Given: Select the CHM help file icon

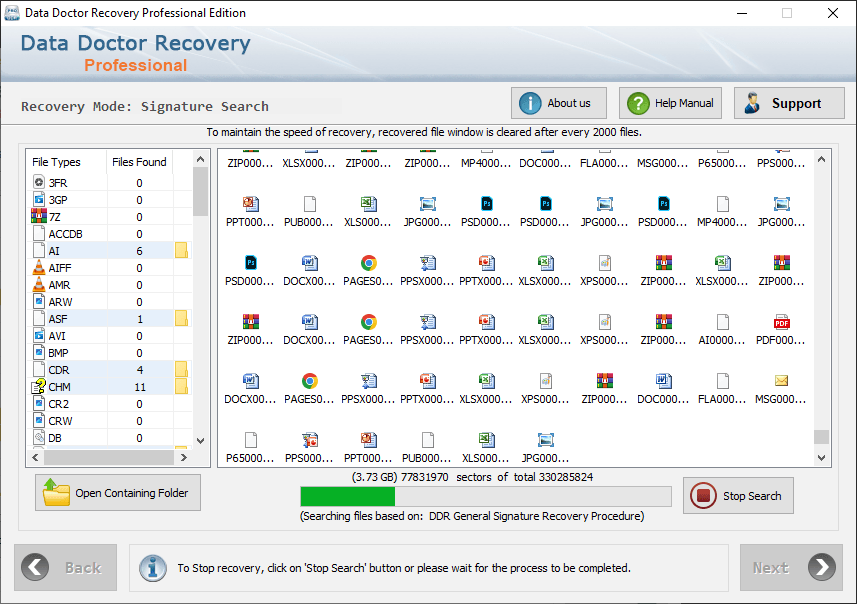Looking at the screenshot, I should tap(39, 386).
